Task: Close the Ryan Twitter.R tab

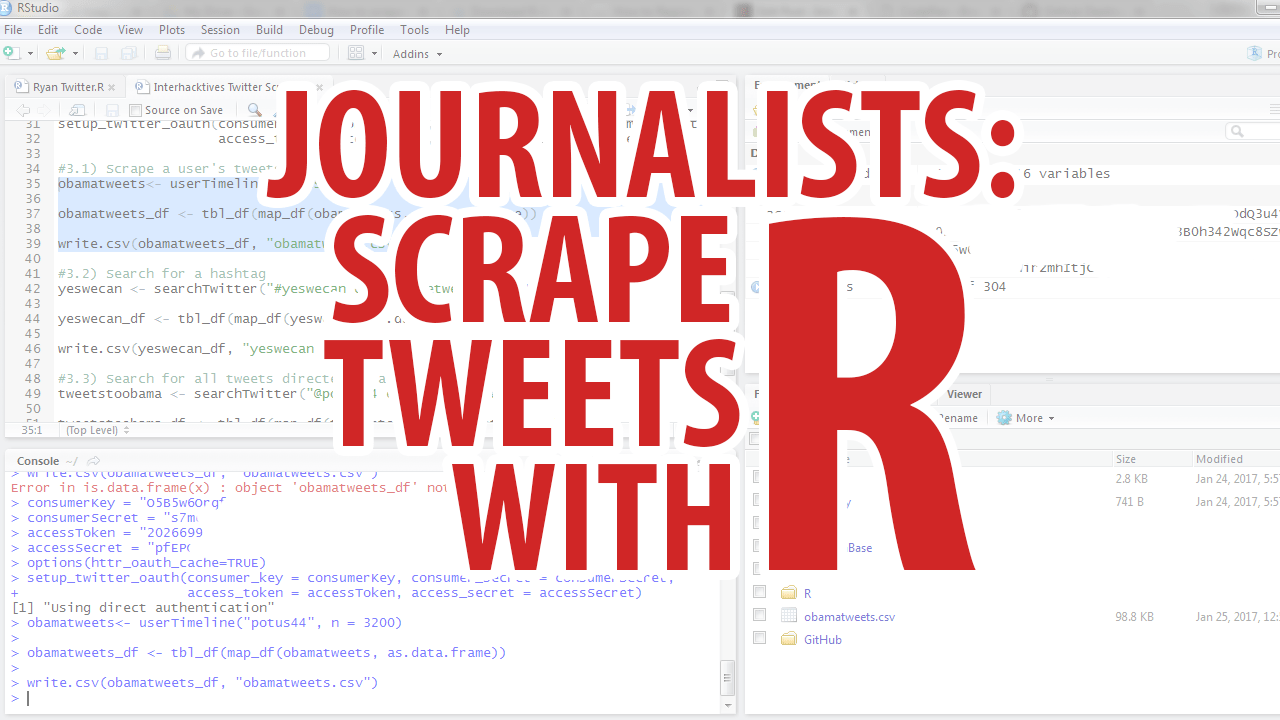Action: (x=112, y=87)
